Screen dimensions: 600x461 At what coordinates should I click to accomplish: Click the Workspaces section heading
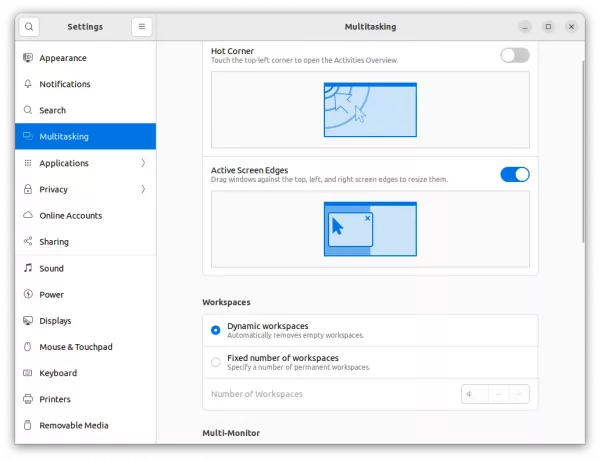[x=226, y=302]
